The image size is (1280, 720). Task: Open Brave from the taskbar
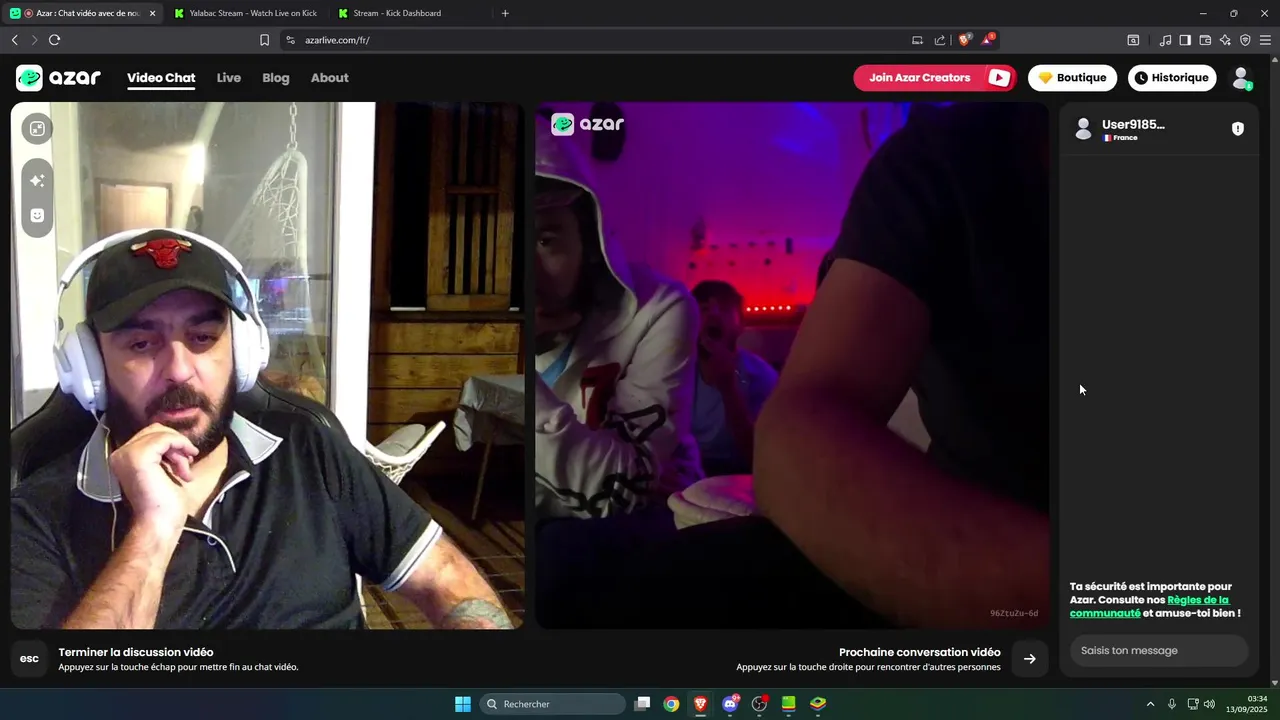tap(700, 704)
